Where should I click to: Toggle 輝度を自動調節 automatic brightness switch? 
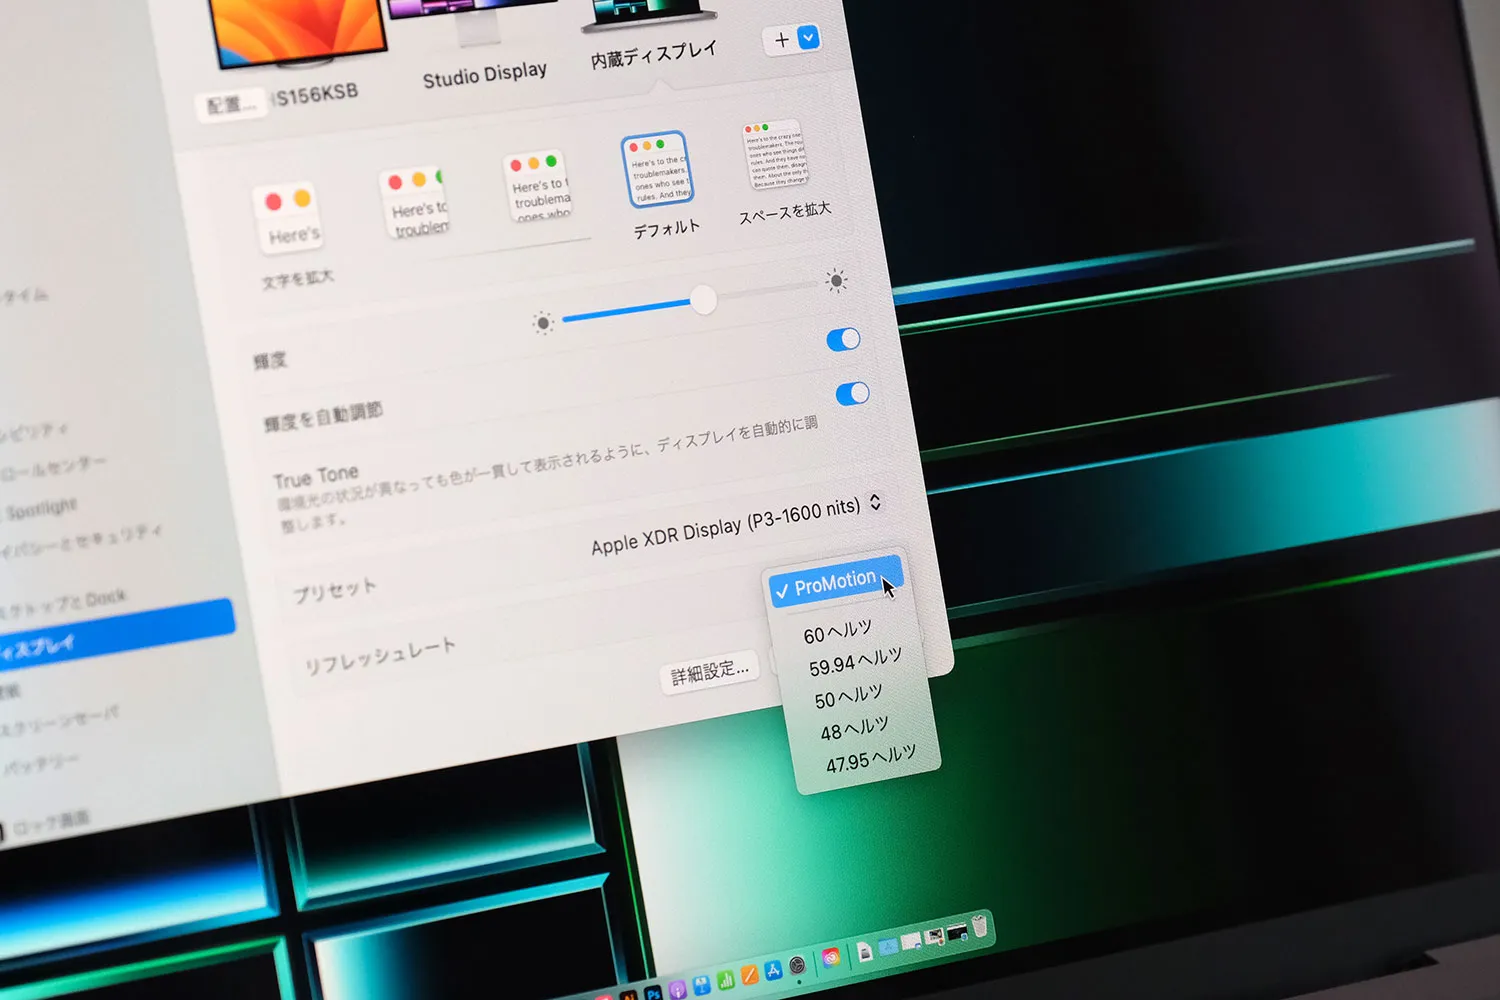click(843, 340)
